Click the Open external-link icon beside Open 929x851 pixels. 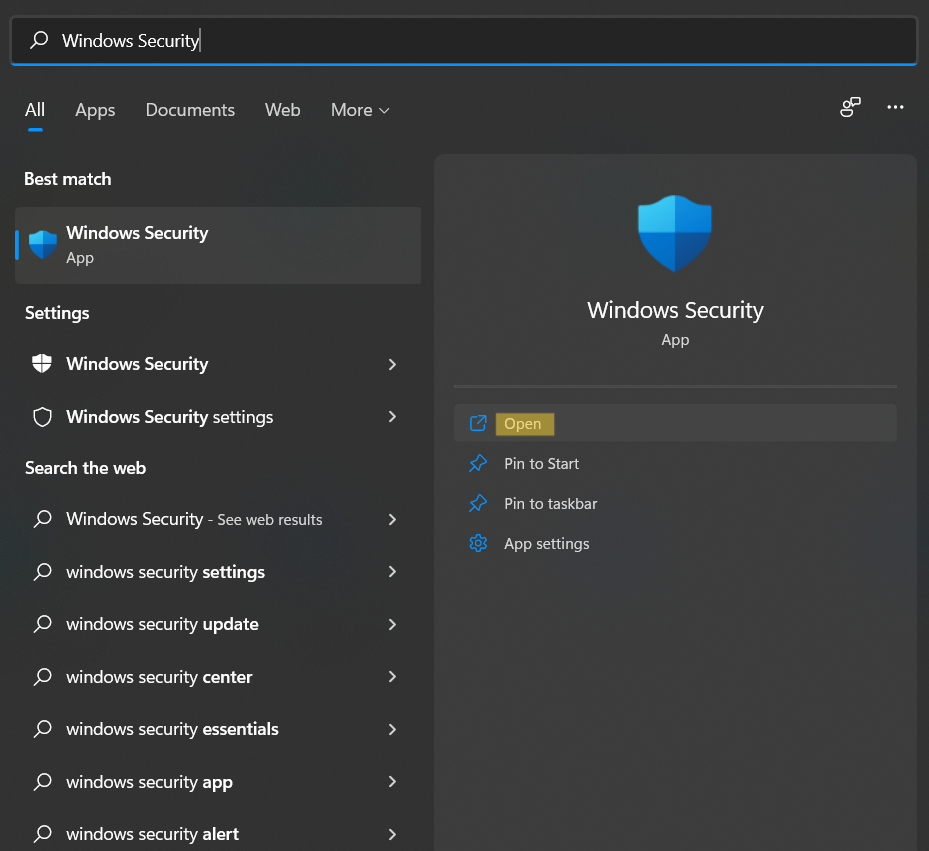click(478, 423)
